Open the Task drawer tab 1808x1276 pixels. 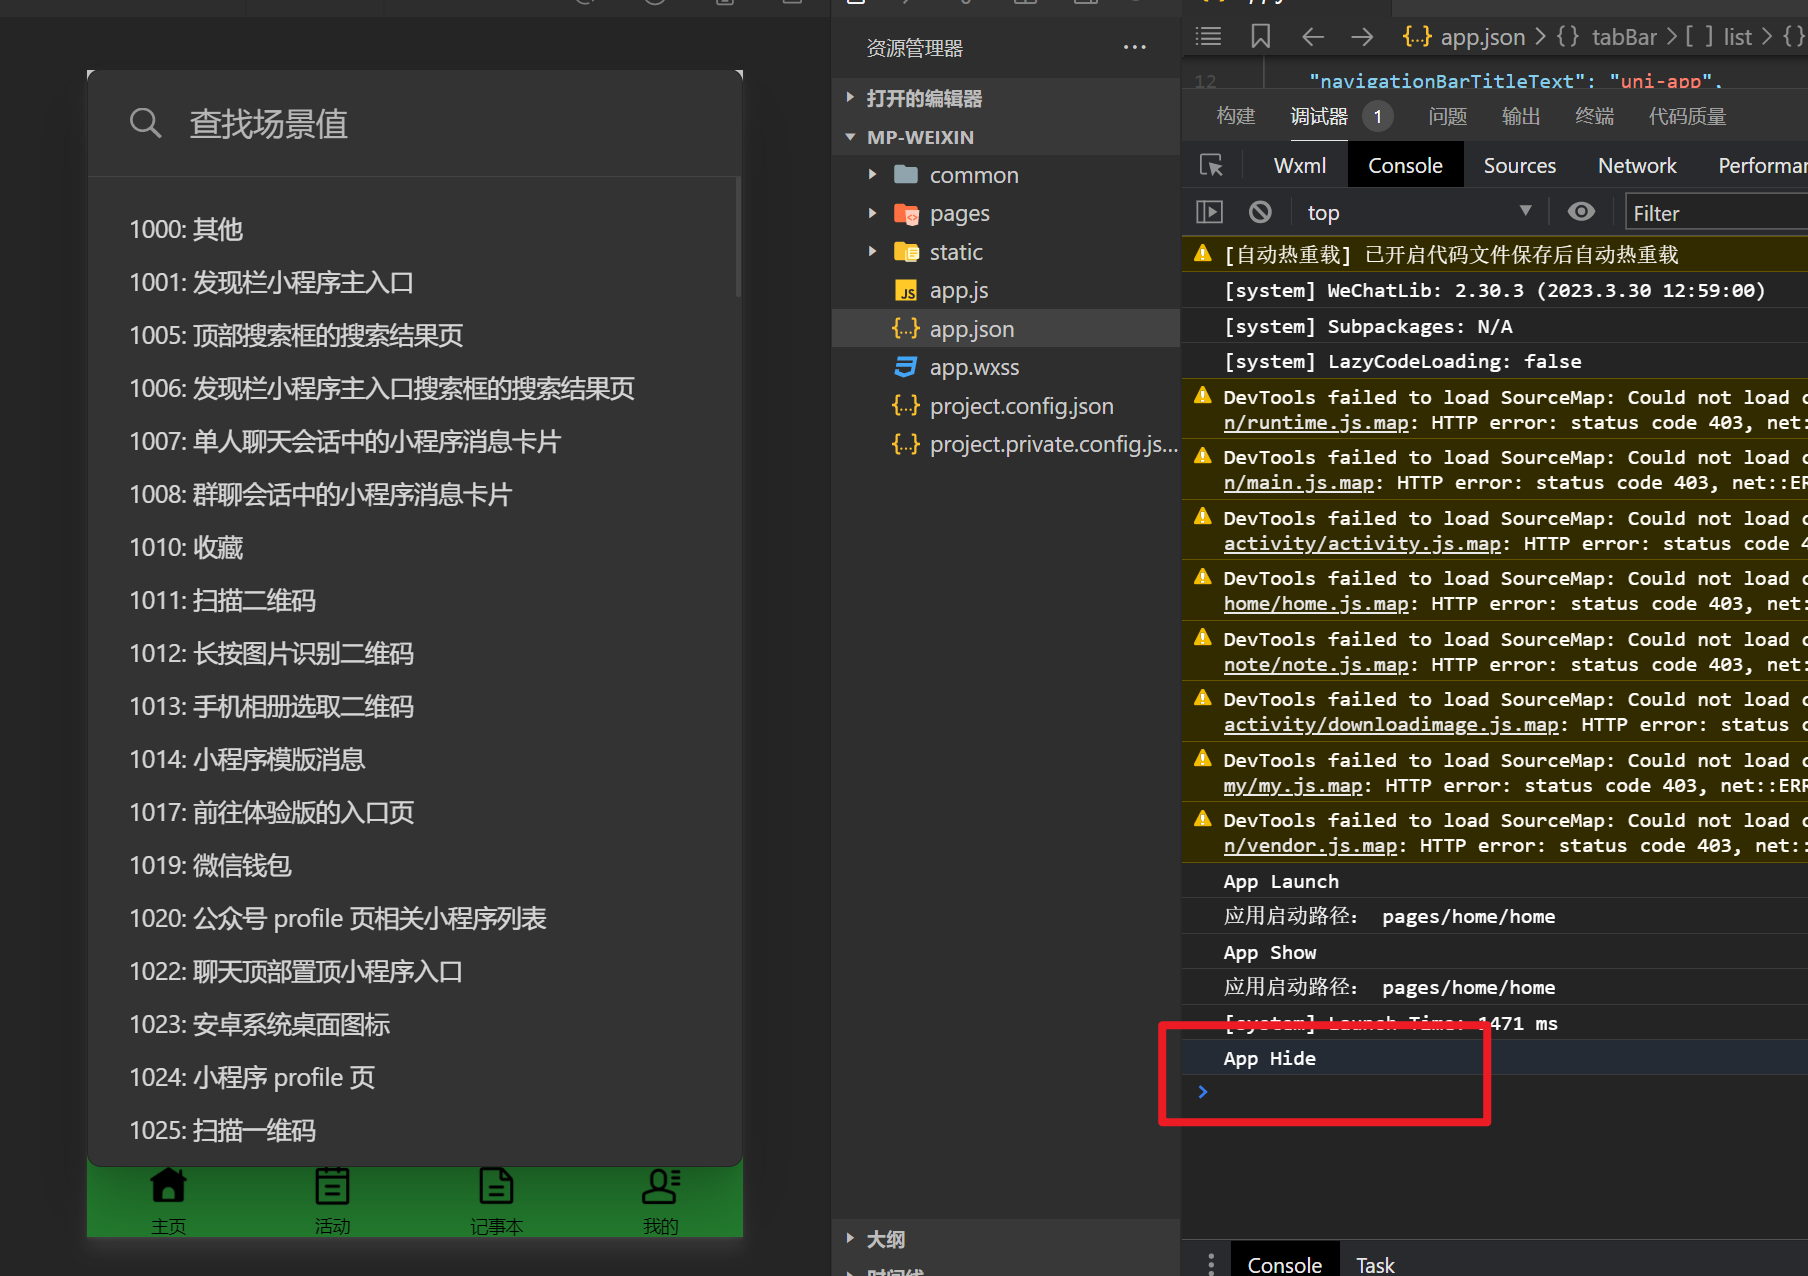pos(1375,1265)
